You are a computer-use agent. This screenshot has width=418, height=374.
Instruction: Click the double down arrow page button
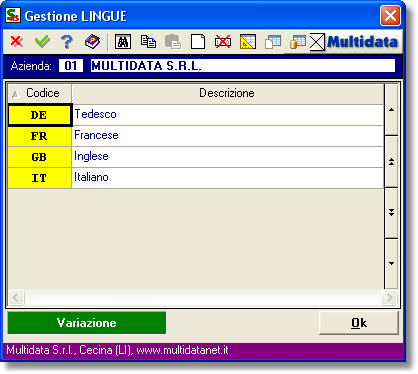(x=392, y=212)
